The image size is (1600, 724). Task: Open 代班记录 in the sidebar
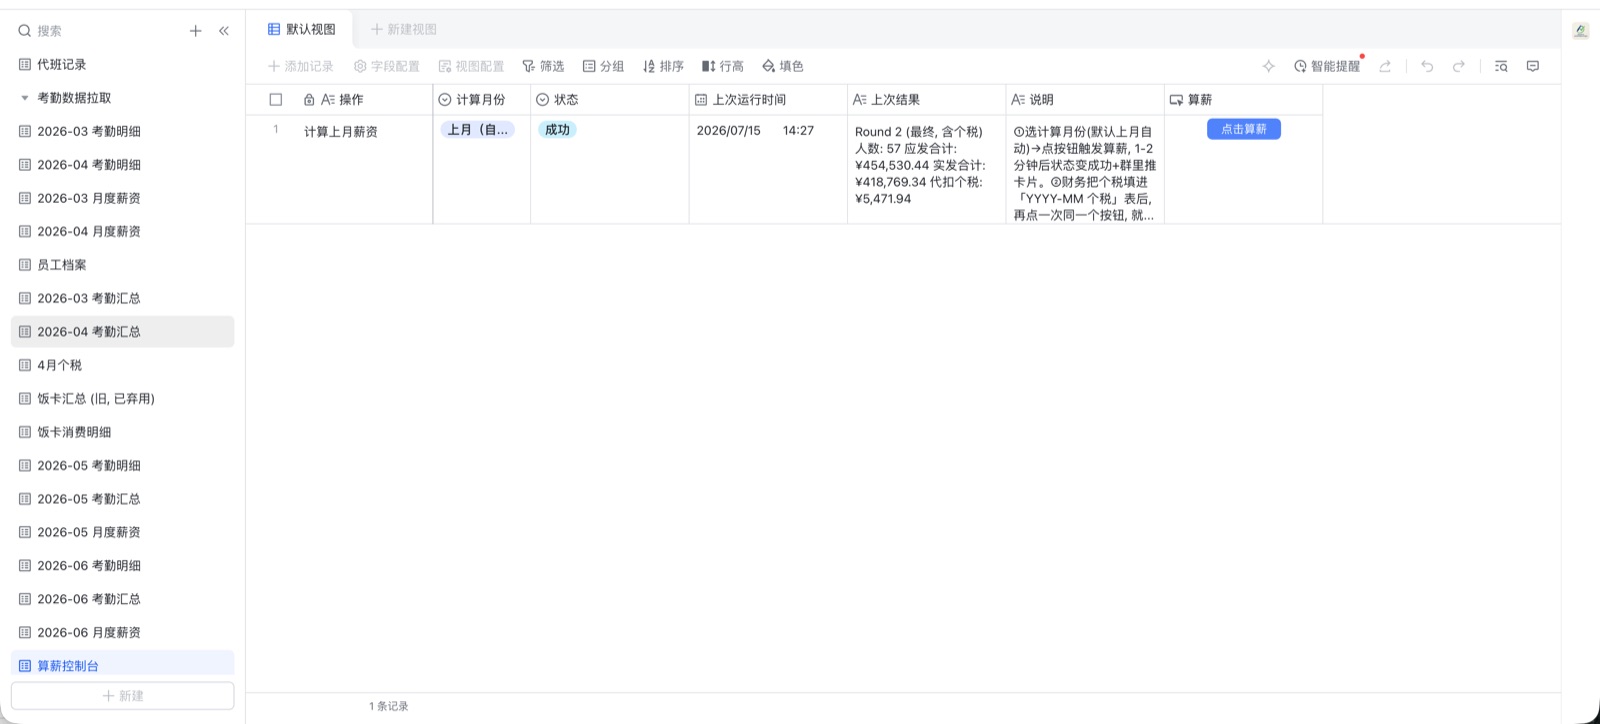tap(122, 64)
